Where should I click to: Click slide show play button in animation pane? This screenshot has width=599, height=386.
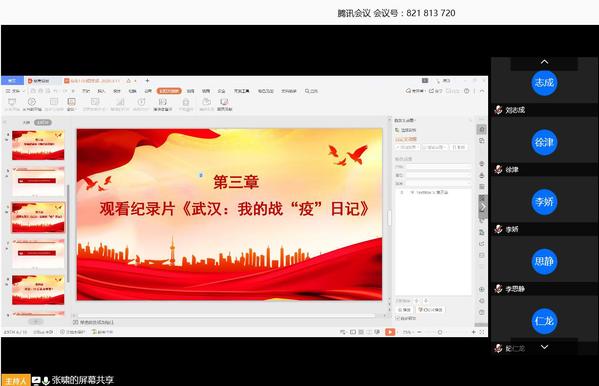[430, 310]
